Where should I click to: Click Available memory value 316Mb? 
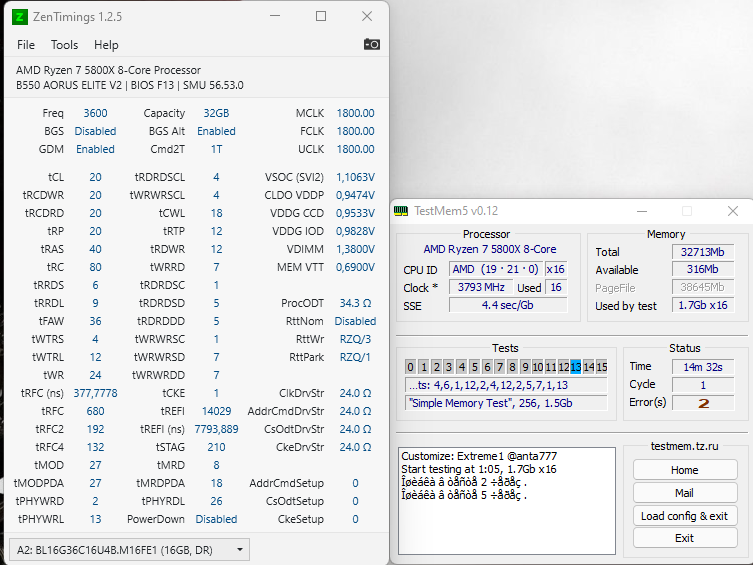pyautogui.click(x=703, y=269)
